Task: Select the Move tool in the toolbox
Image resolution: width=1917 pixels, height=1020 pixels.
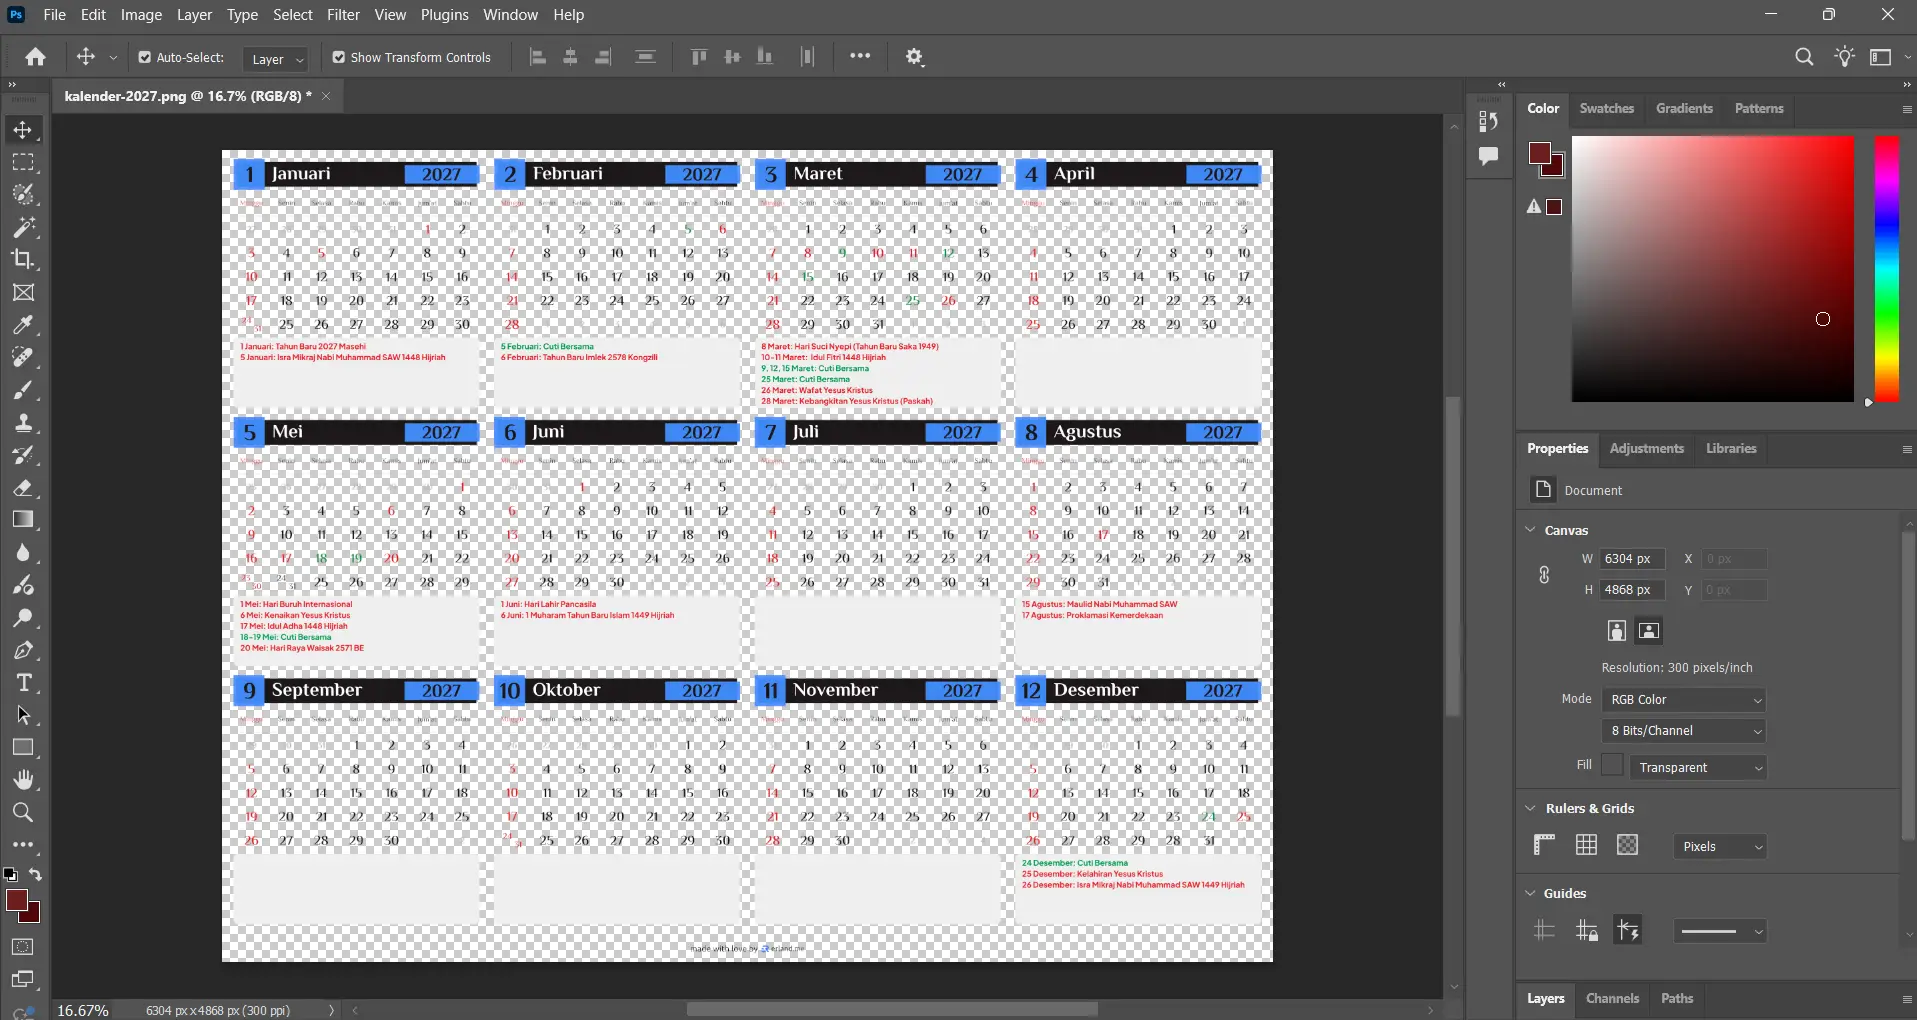Action: pos(23,130)
